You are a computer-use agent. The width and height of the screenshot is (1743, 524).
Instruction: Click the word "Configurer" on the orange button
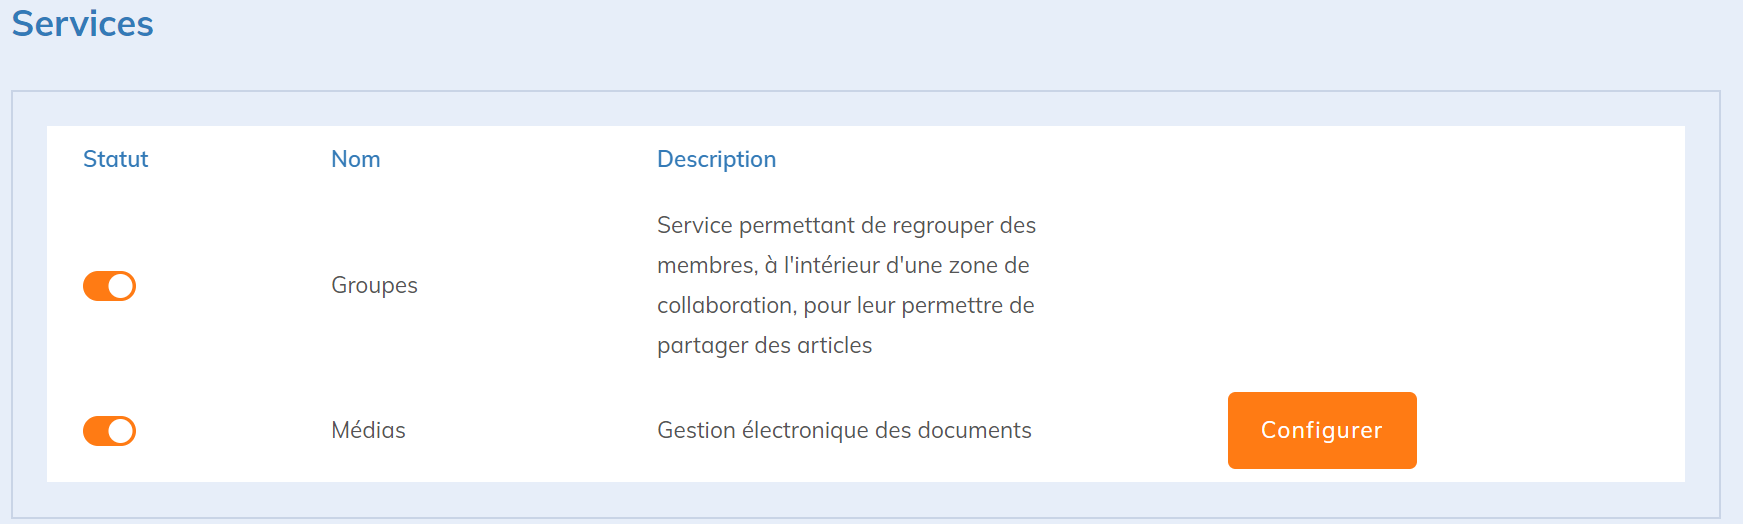coord(1321,430)
